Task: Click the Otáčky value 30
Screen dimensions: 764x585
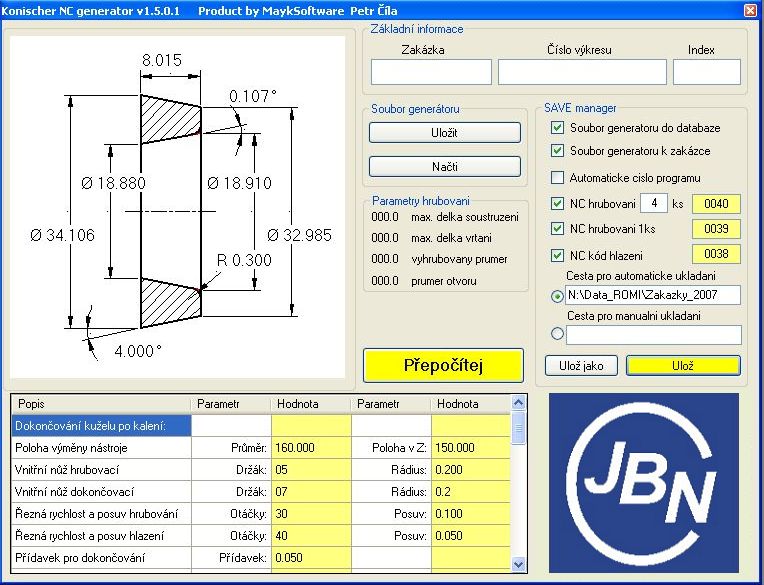Action: coord(311,514)
